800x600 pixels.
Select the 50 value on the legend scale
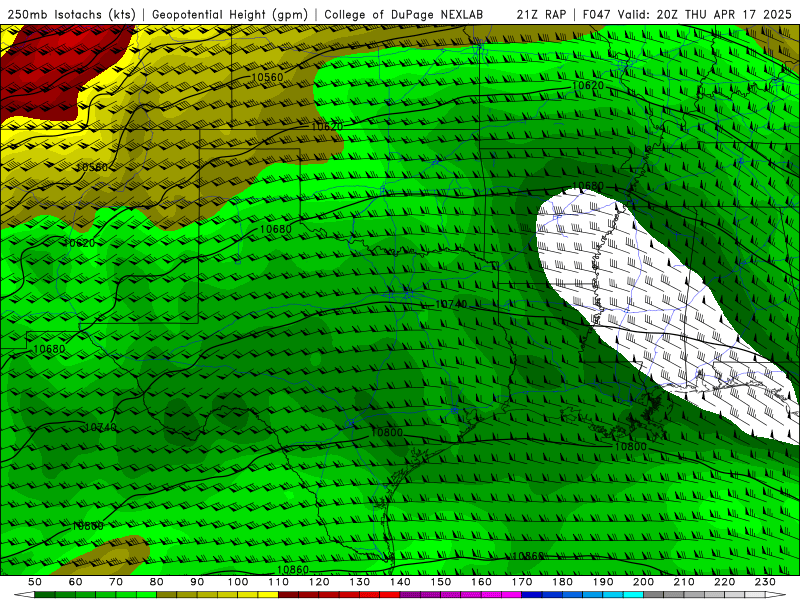pyautogui.click(x=34, y=582)
